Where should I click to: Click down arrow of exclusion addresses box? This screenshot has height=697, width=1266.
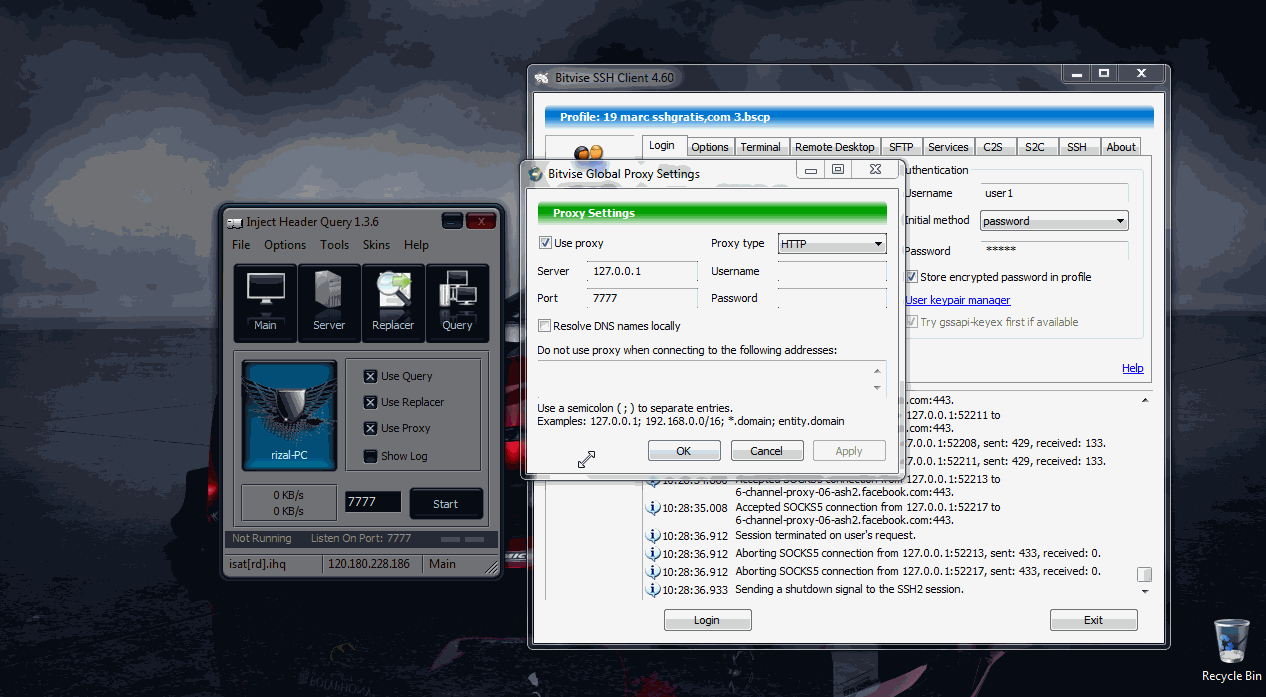coord(878,387)
